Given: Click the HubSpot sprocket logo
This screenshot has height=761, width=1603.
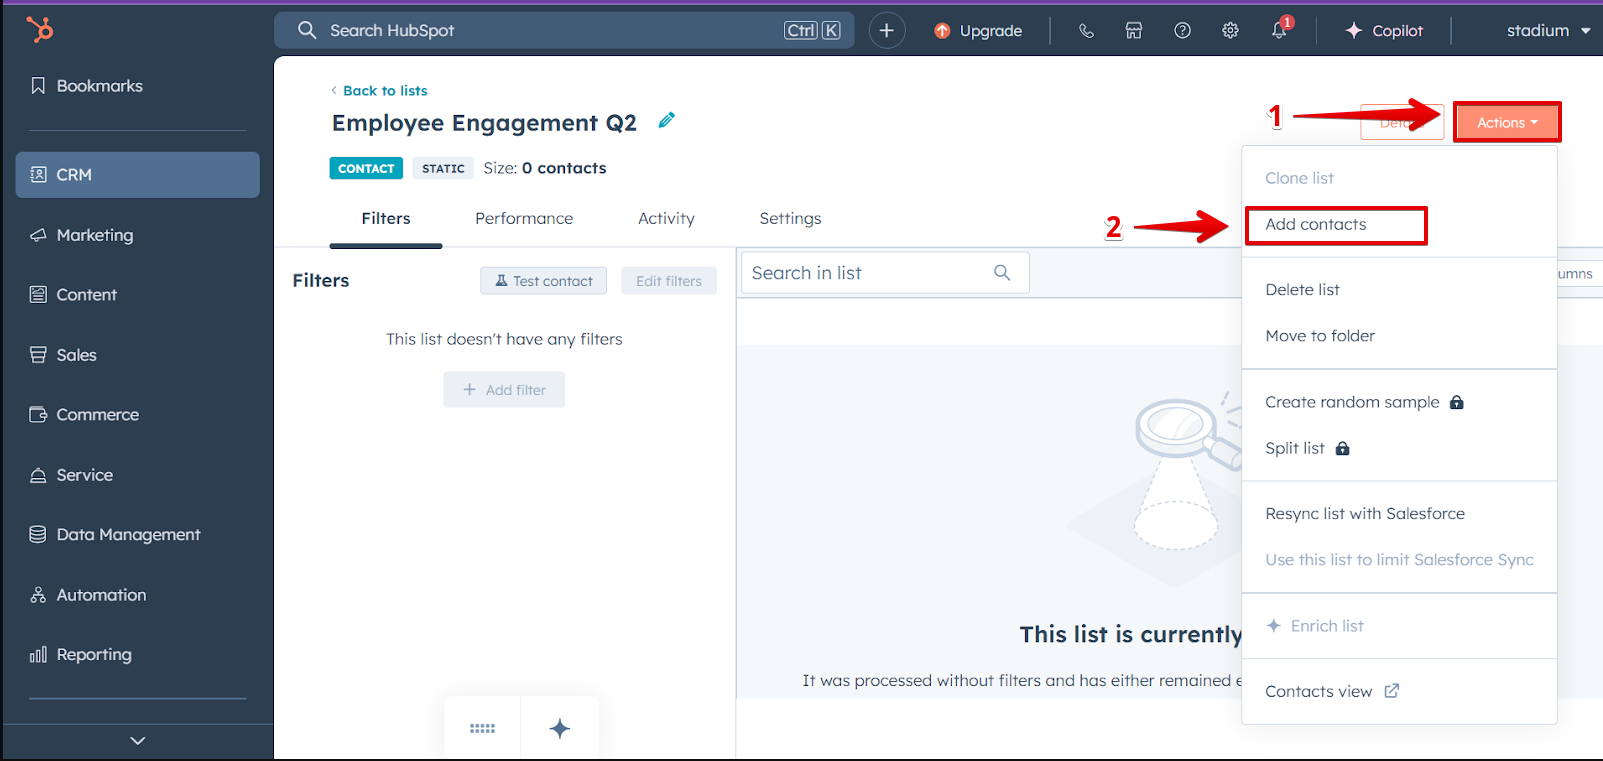Looking at the screenshot, I should tap(40, 30).
